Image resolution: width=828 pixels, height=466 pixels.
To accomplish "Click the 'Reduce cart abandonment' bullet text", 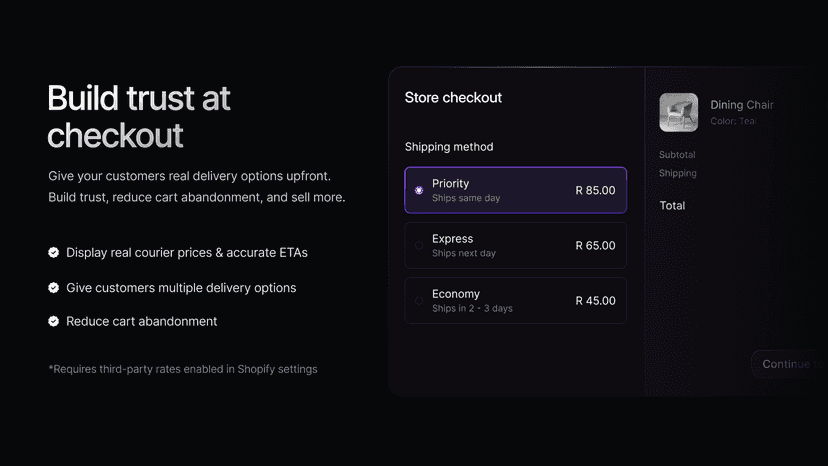I will [x=142, y=321].
